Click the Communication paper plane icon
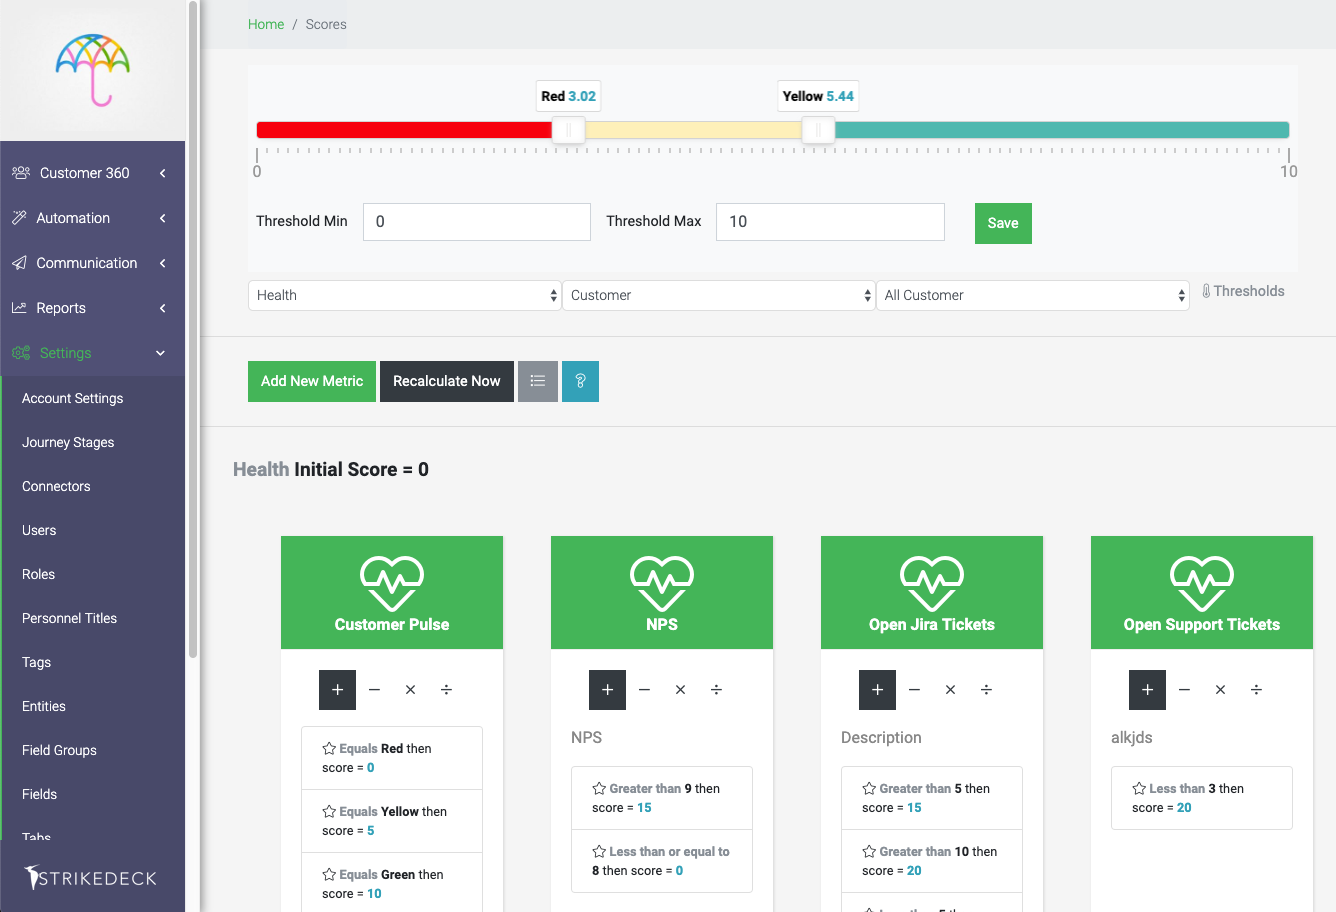 tap(19, 263)
